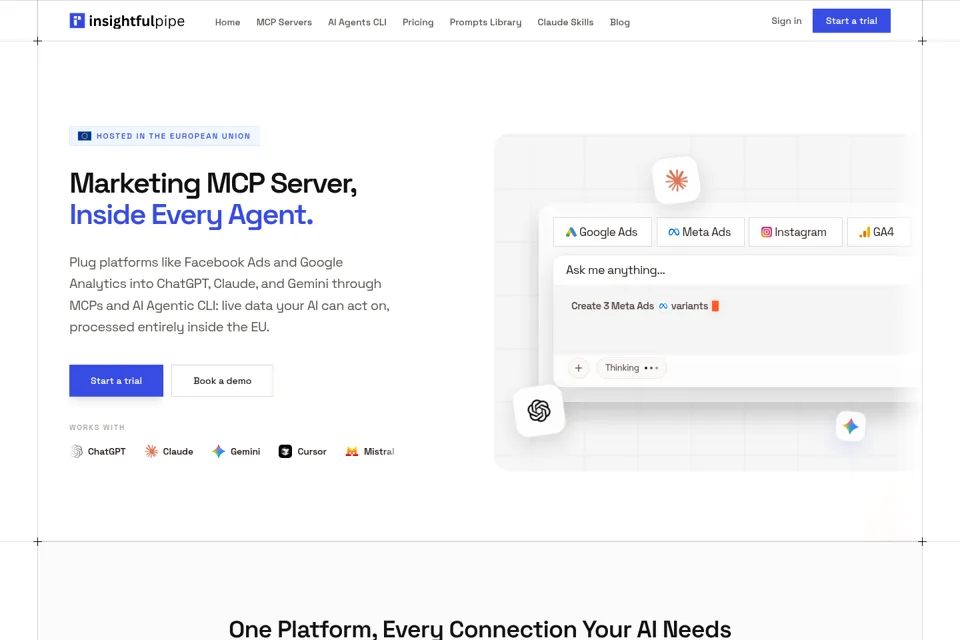Click the 'Create 3 Meta Ads variants' prompt text
The width and height of the screenshot is (960, 640).
[639, 306]
